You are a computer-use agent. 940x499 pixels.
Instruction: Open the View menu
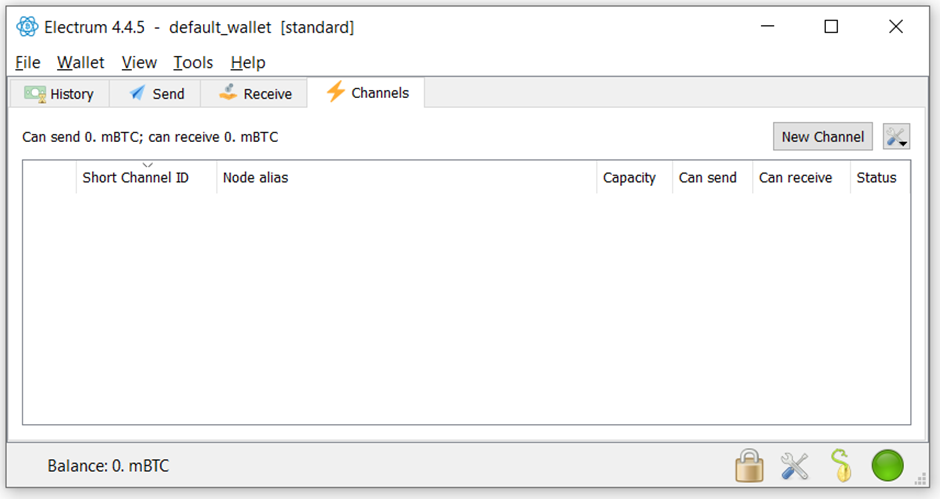click(139, 62)
